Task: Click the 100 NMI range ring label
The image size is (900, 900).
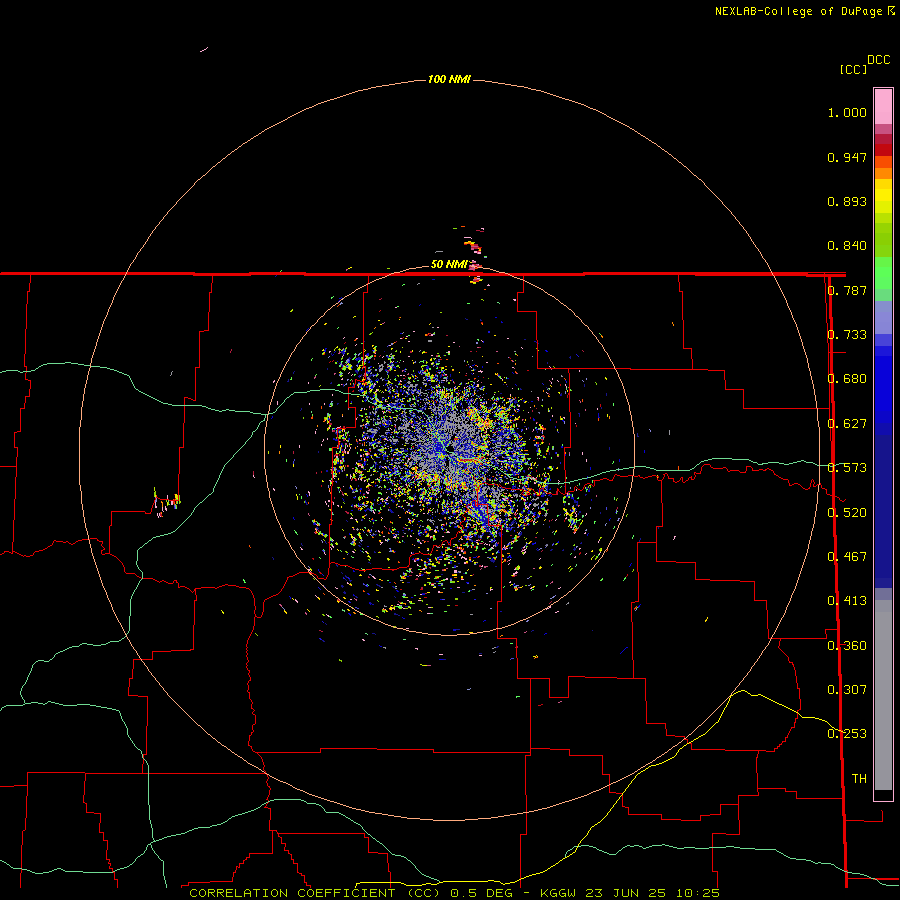Action: pos(449,79)
